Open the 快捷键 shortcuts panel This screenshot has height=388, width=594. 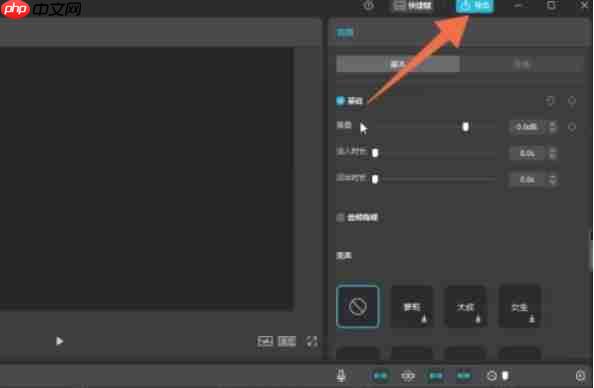click(x=413, y=6)
